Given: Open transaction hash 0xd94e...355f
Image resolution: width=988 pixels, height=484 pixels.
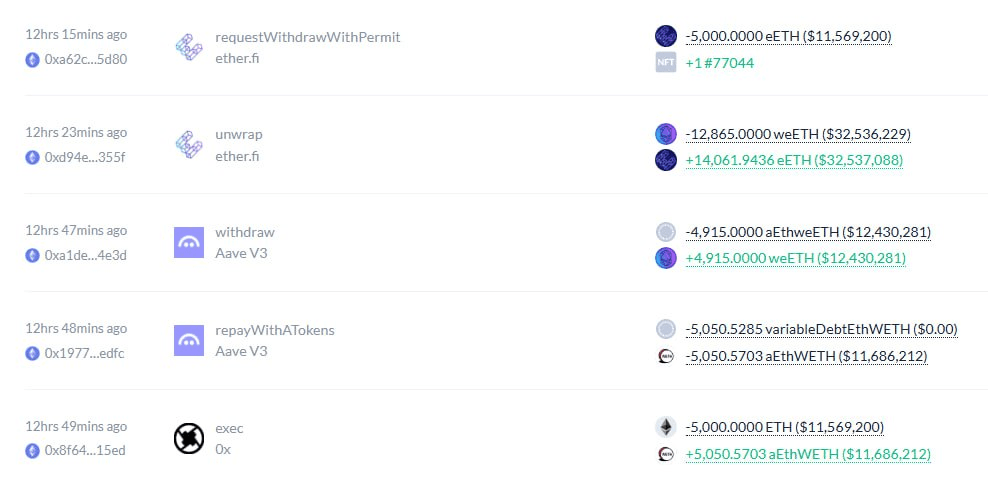Looking at the screenshot, I should 85,157.
